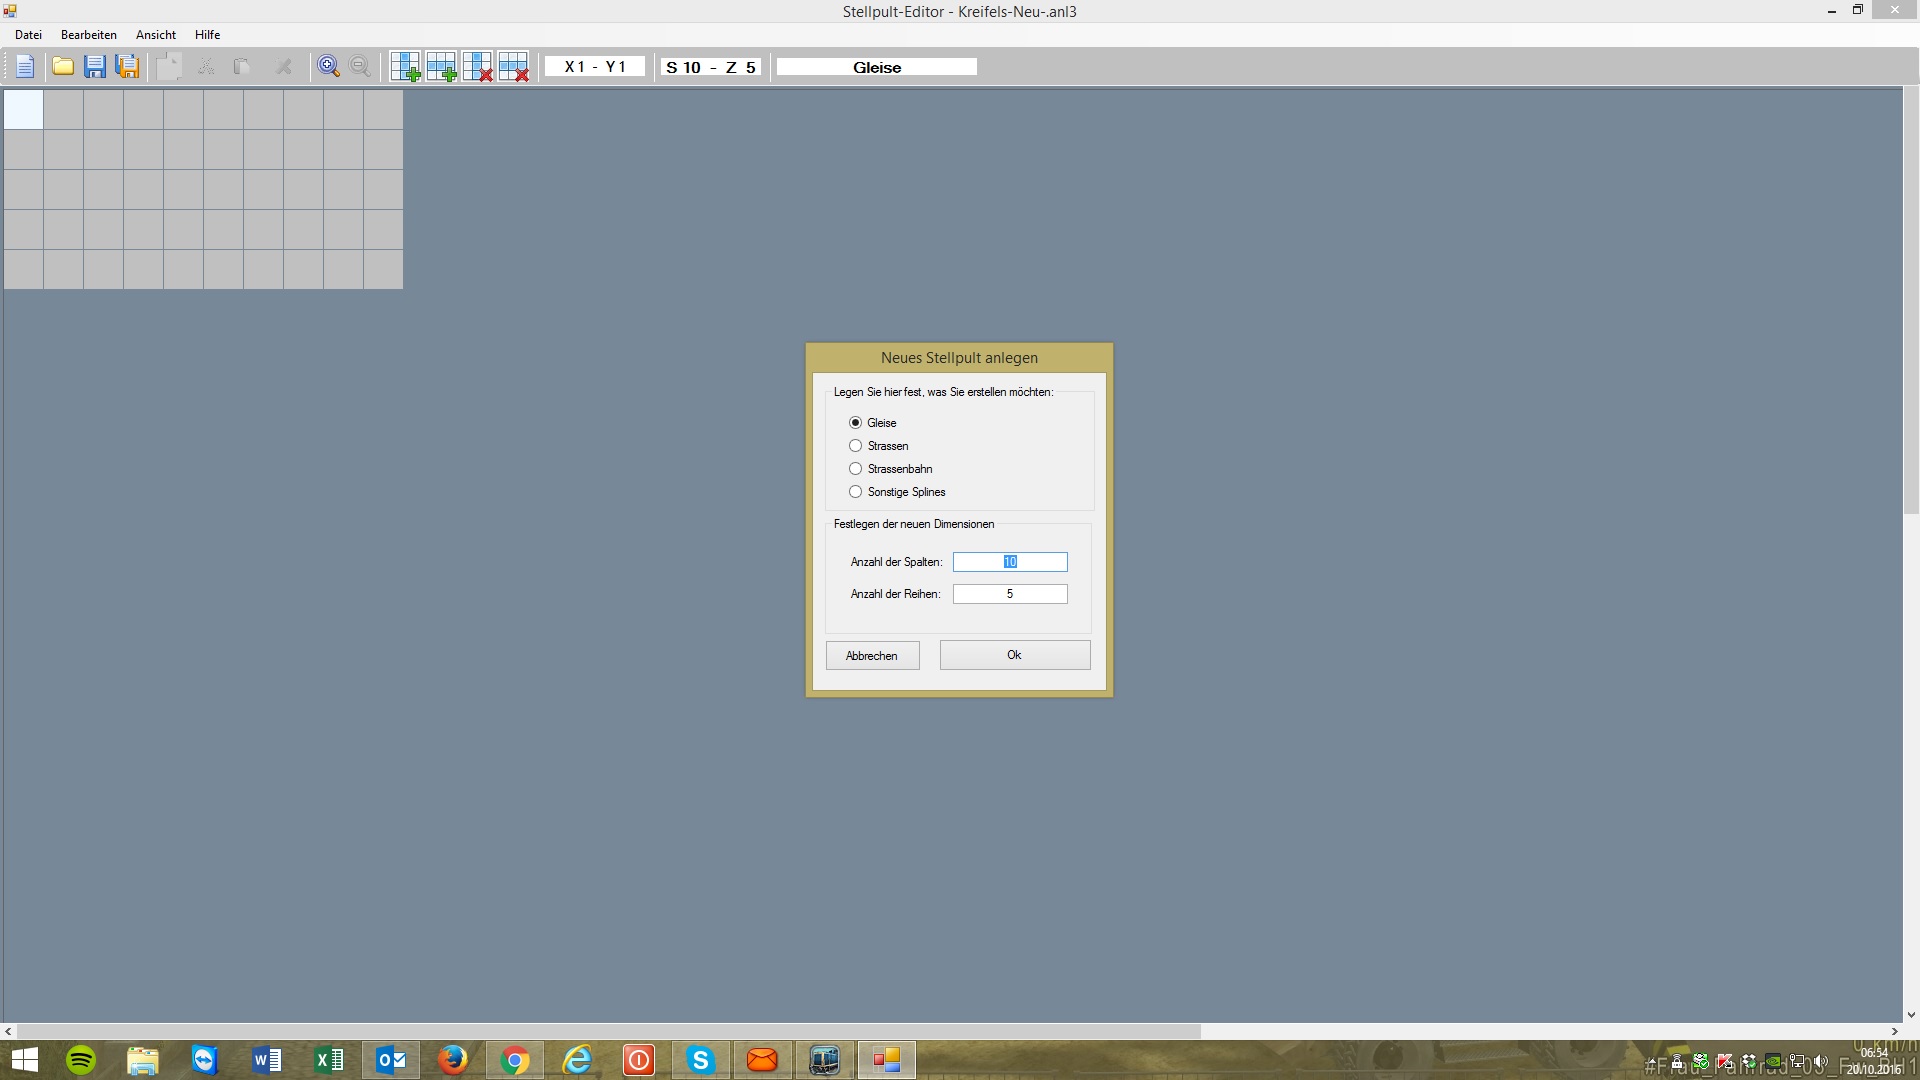The image size is (1920, 1080).
Task: Open the Ansicht menu
Action: (155, 35)
